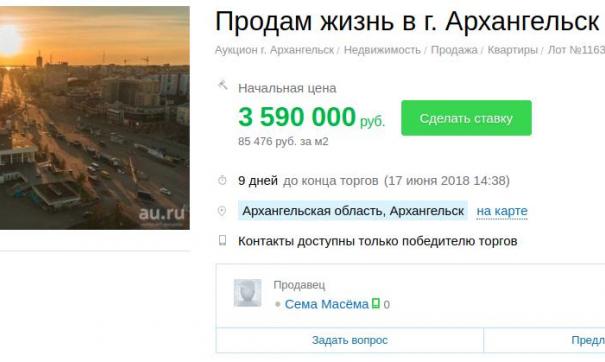
Task: Click the green phone-verified icon by Сема Масёма
Action: (375, 303)
